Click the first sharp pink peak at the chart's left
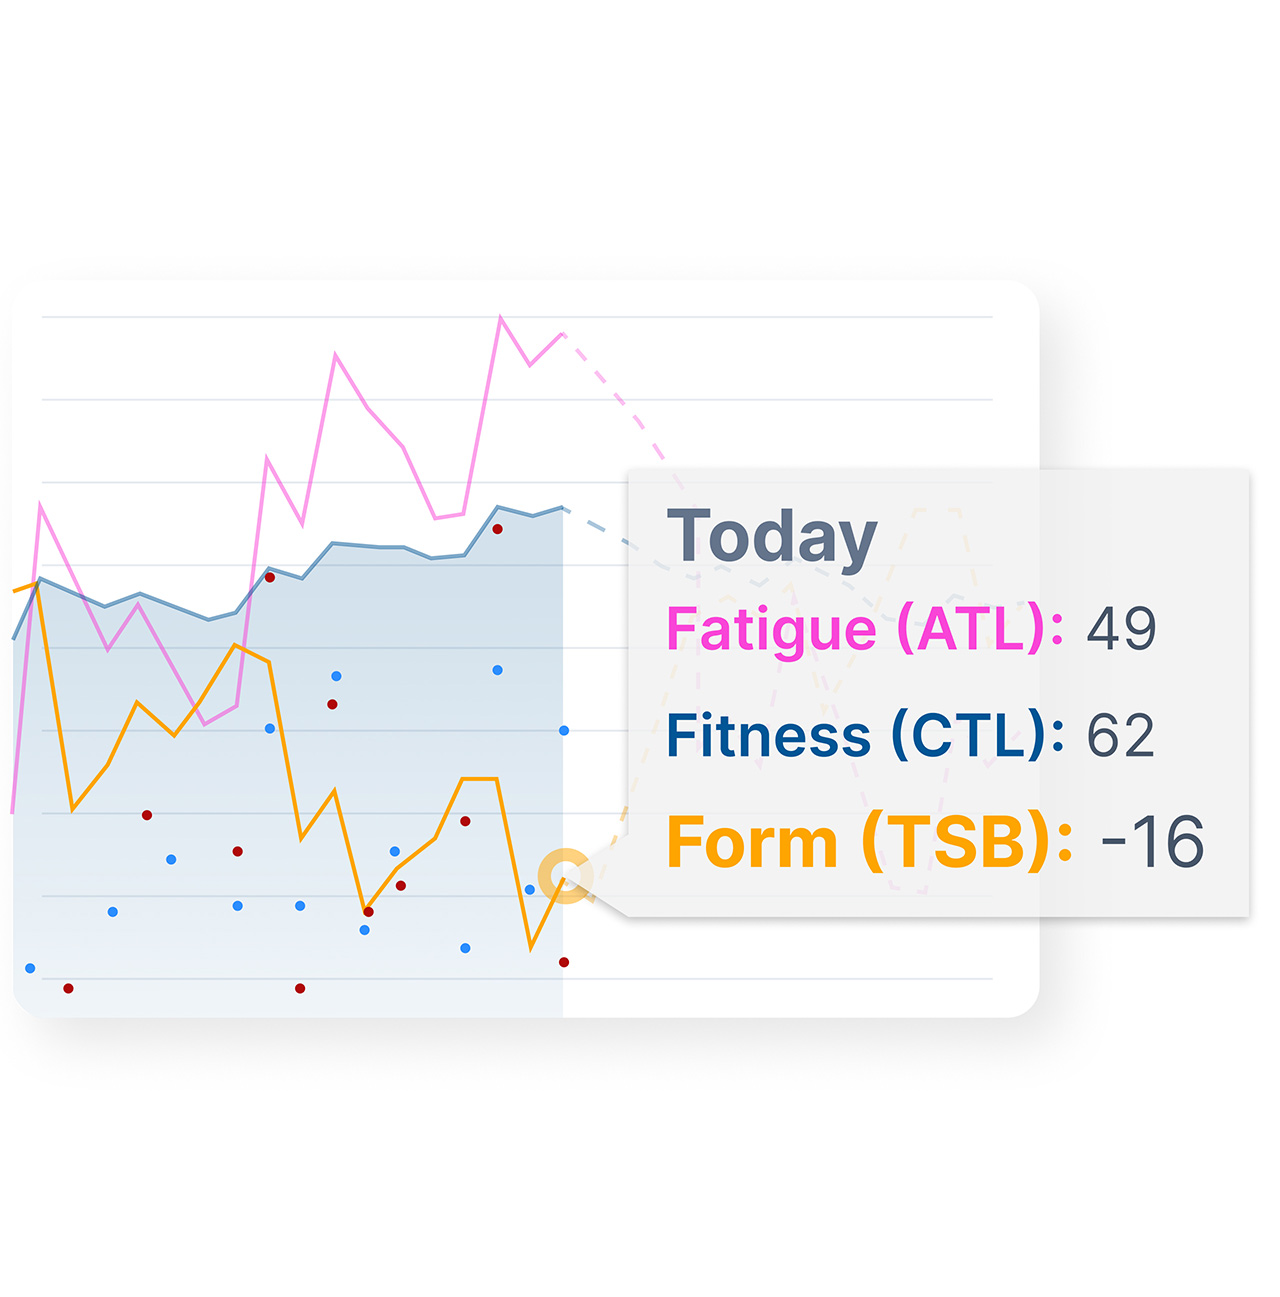This screenshot has width=1280, height=1297. [40, 505]
